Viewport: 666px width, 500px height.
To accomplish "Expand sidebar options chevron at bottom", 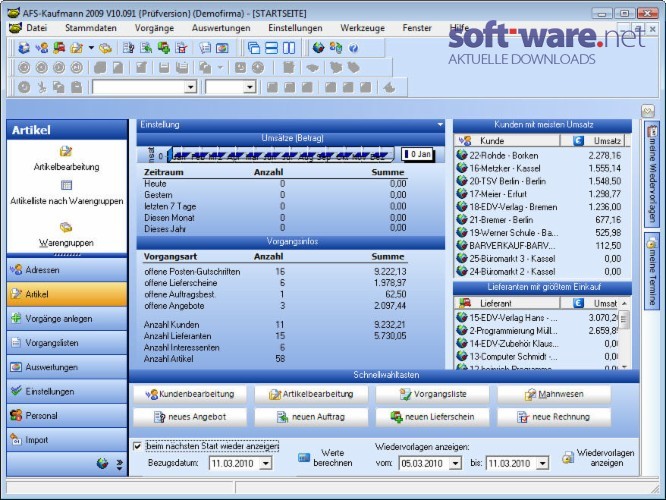I will (120, 464).
